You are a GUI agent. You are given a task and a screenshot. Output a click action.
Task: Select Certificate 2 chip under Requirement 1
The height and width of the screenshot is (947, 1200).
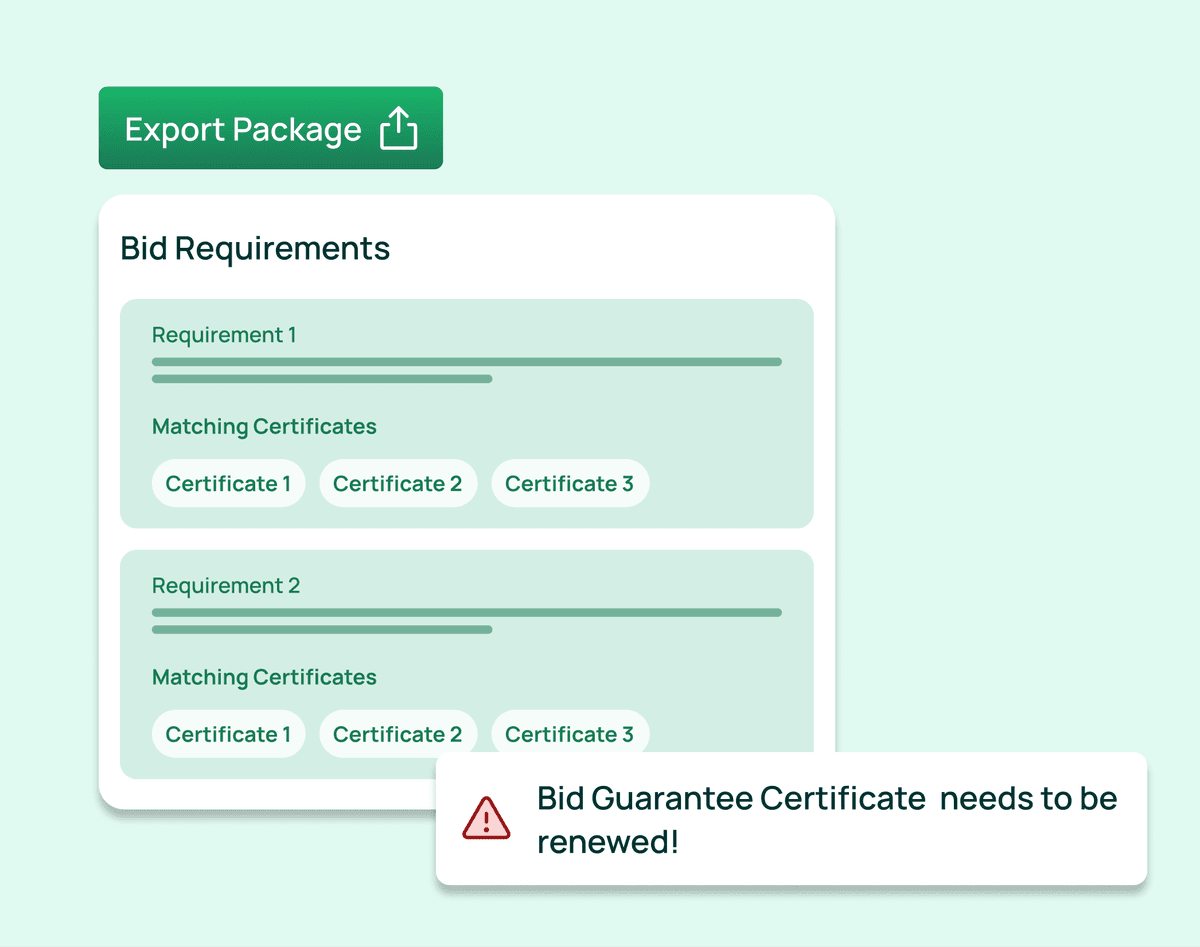point(397,484)
